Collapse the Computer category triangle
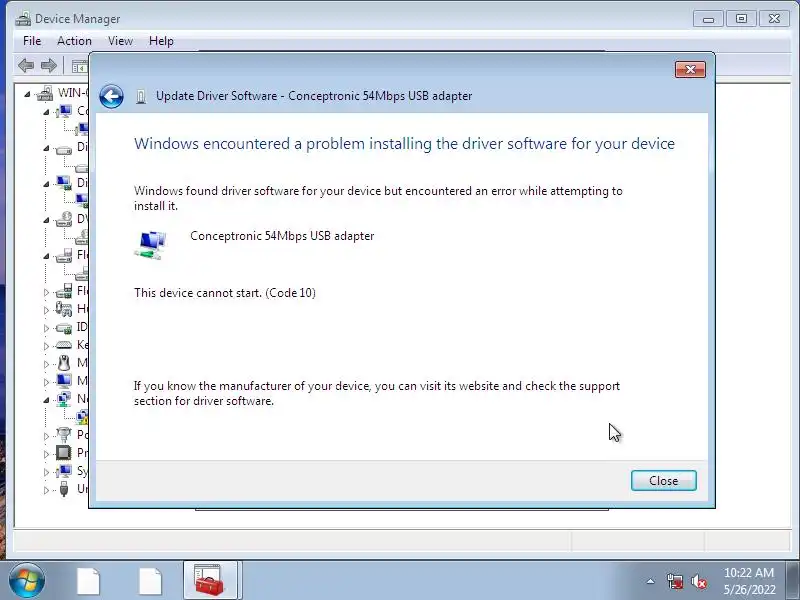Viewport: 800px width, 600px height. (x=46, y=112)
